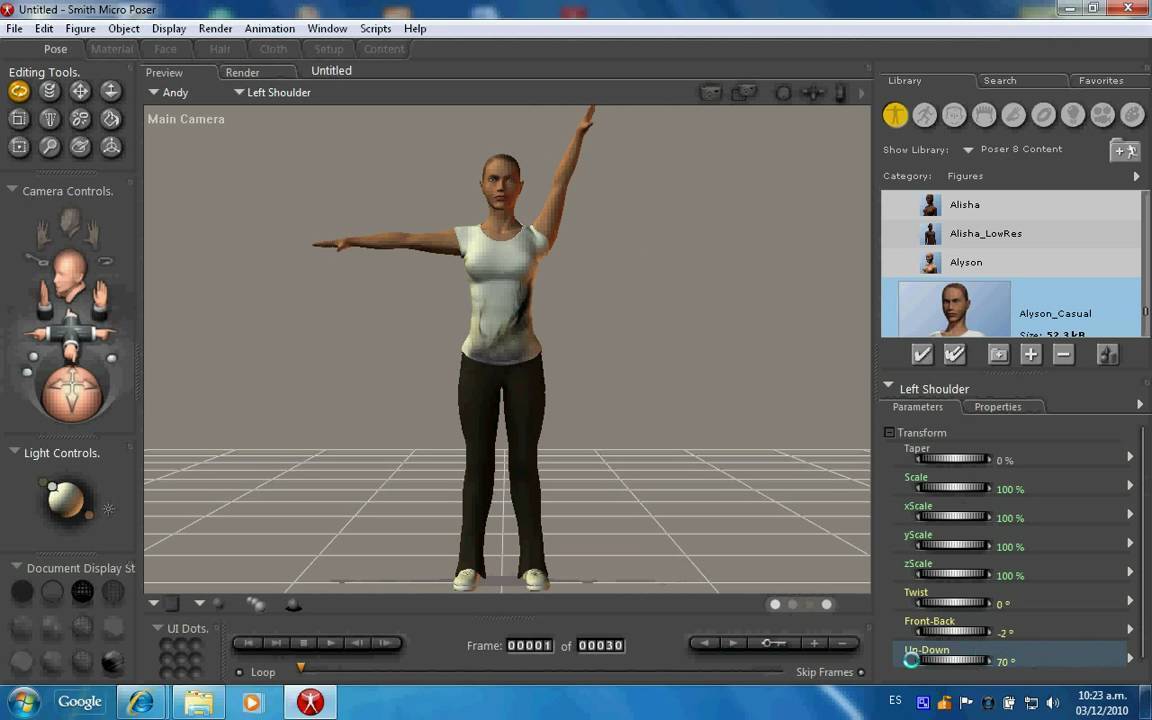Screen dimensions: 1152x720
Task: Open the Andy figure selection dropdown
Action: point(167,92)
